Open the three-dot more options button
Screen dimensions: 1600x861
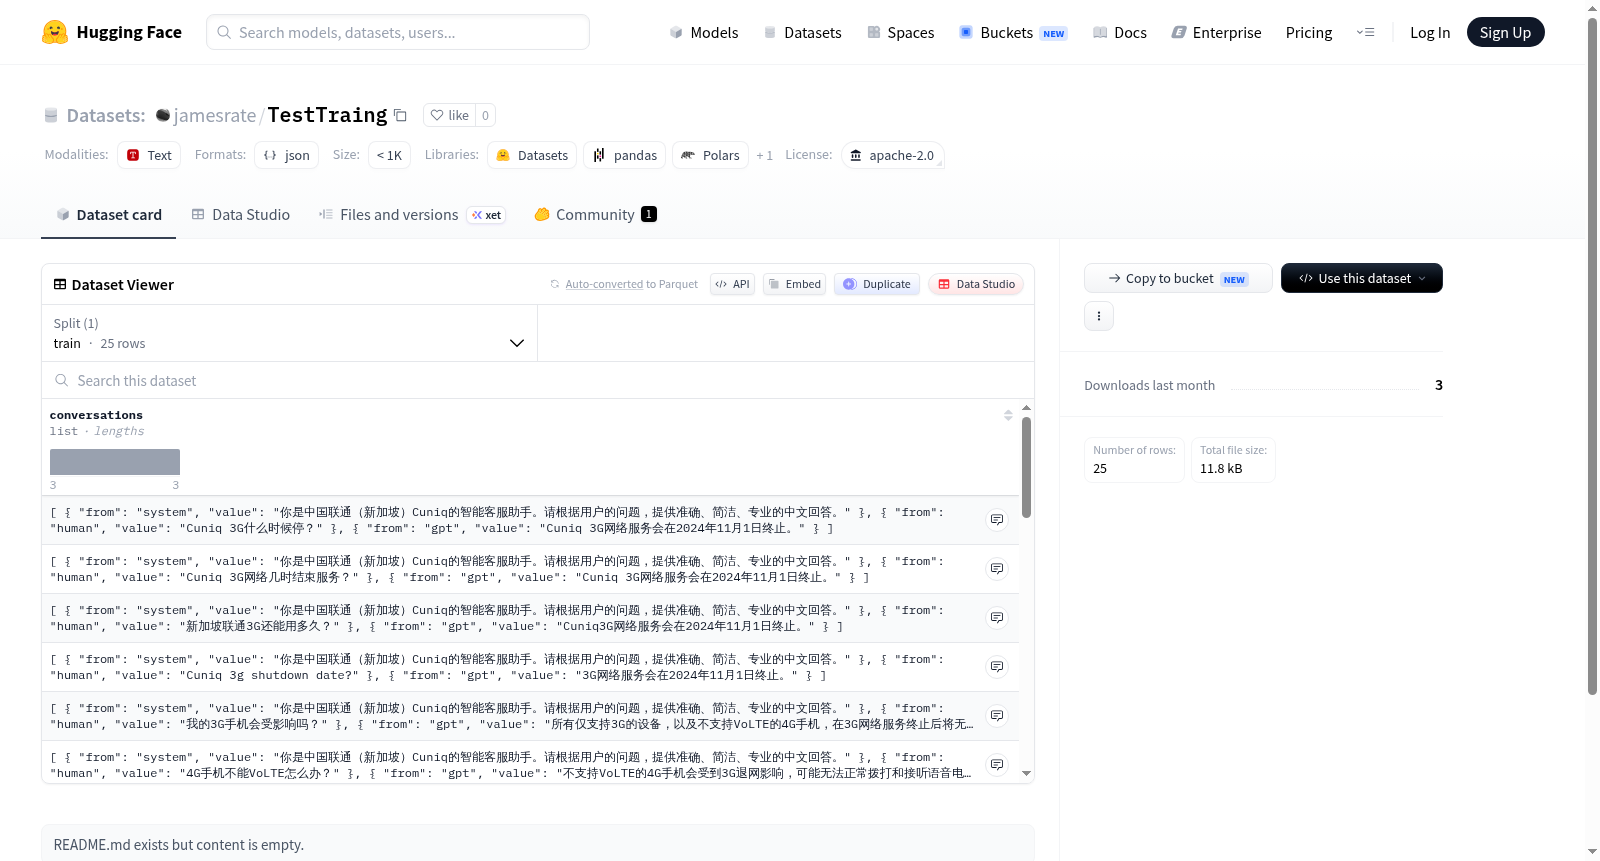(x=1099, y=316)
